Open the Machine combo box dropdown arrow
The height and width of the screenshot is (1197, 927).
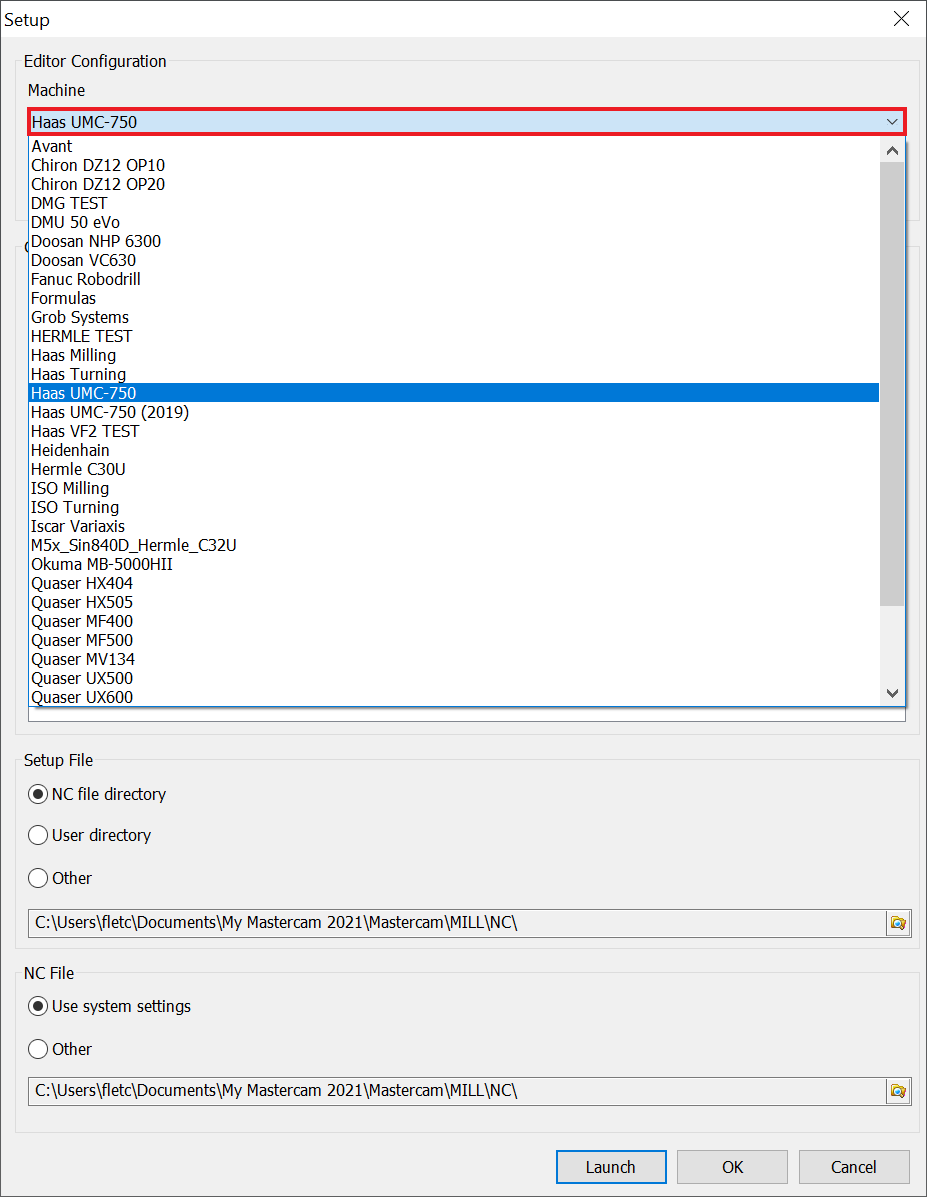tap(891, 122)
